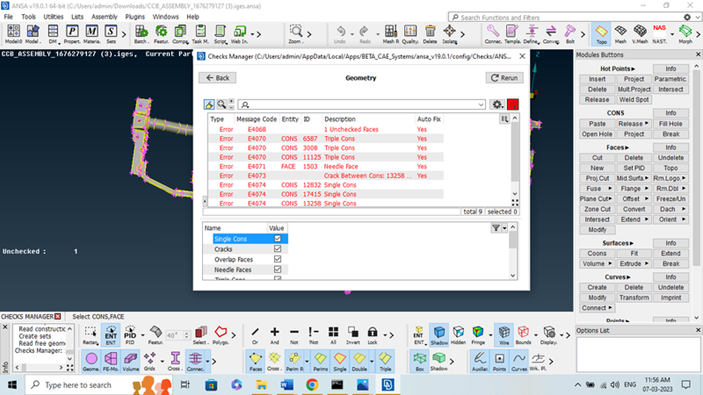Toggle Double cons visibility flag
The image size is (703, 395).
359,361
